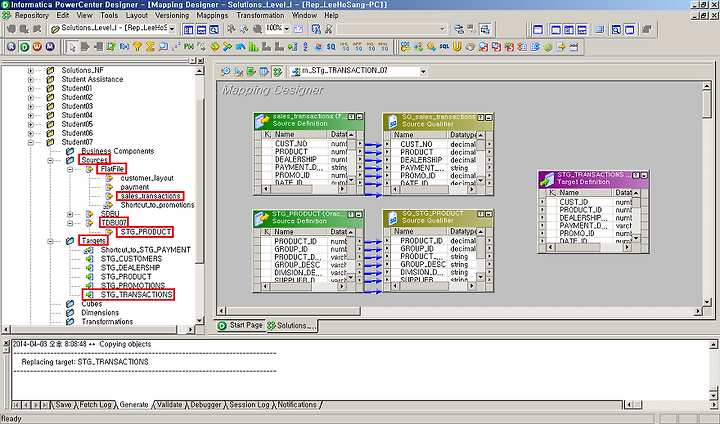
Task: Expand the Student01 folder
Action: tap(31, 88)
